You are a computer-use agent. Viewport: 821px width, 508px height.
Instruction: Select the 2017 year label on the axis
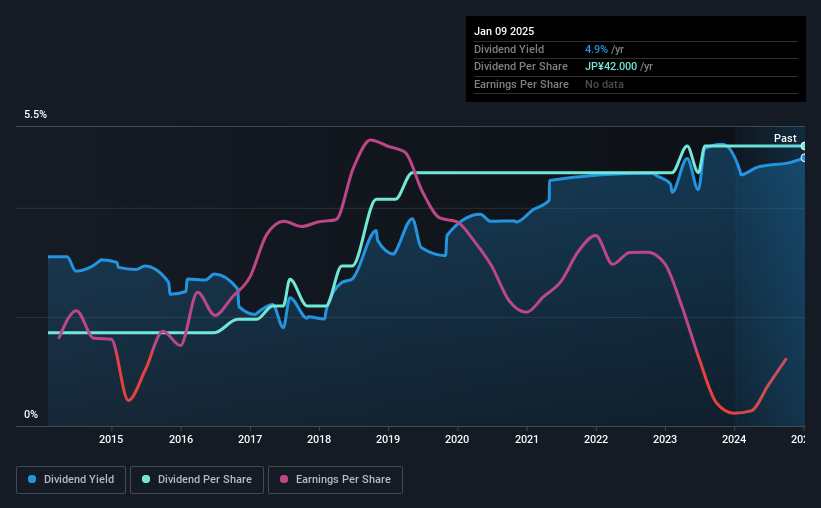[x=250, y=439]
